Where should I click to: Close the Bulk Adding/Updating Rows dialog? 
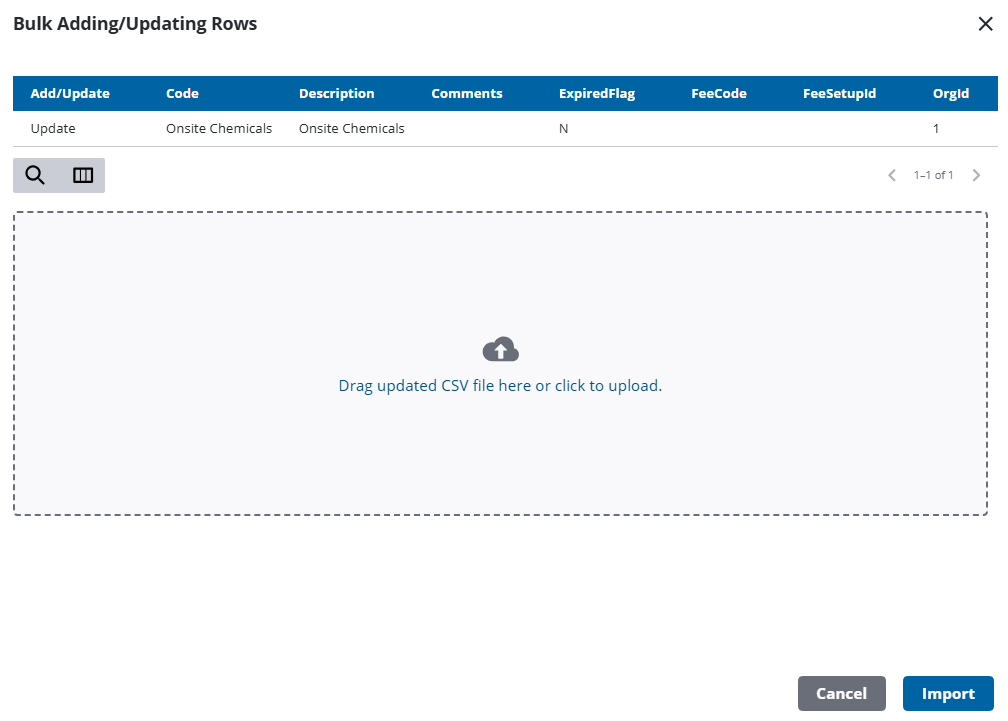(985, 25)
